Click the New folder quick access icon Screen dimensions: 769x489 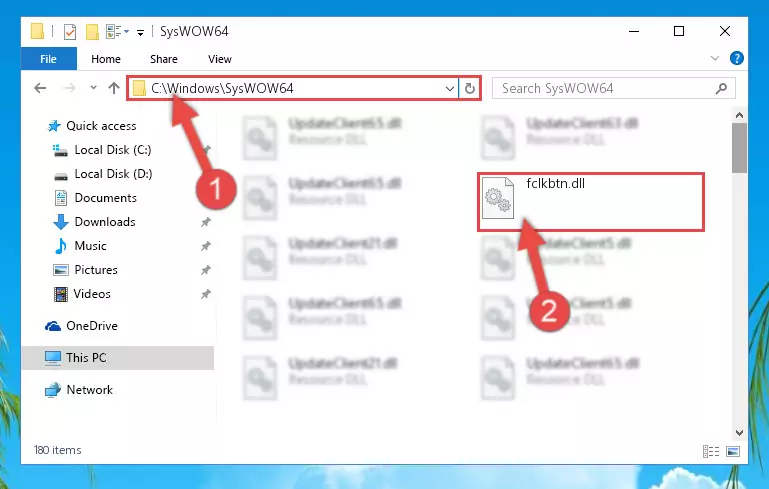click(92, 32)
